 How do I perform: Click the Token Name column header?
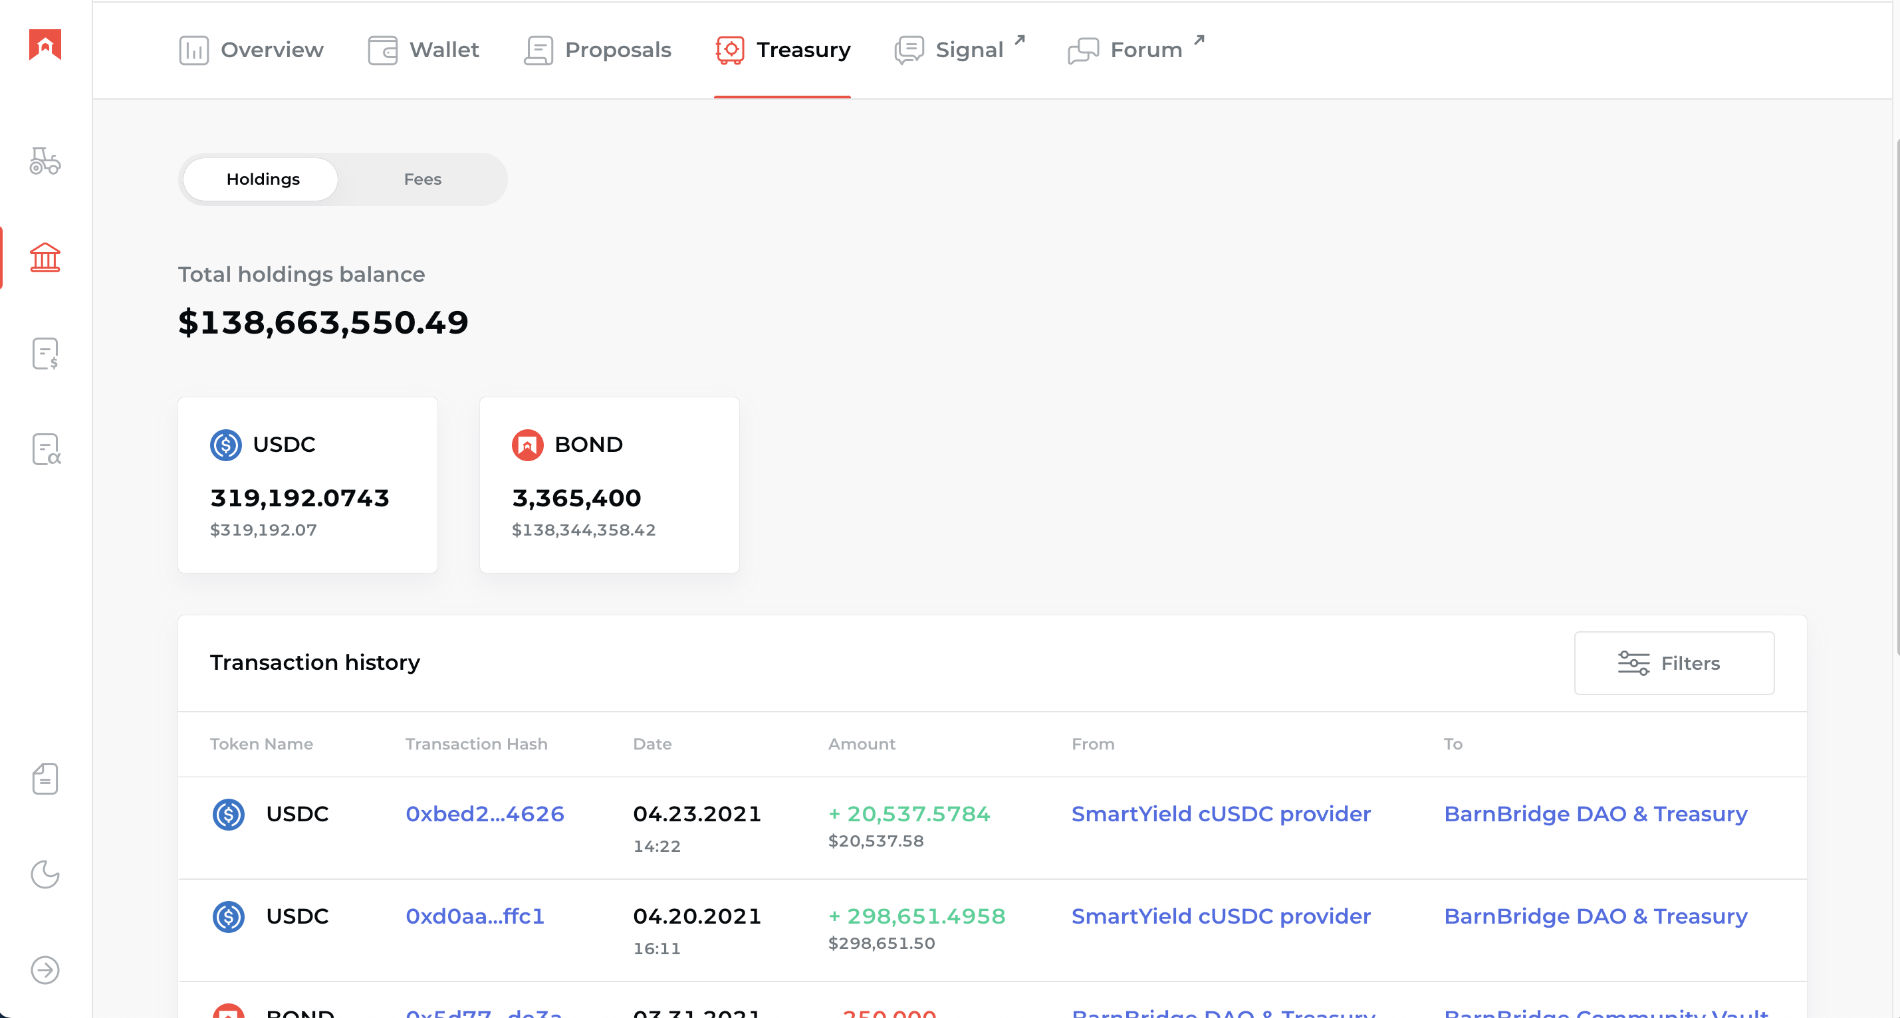coord(261,744)
